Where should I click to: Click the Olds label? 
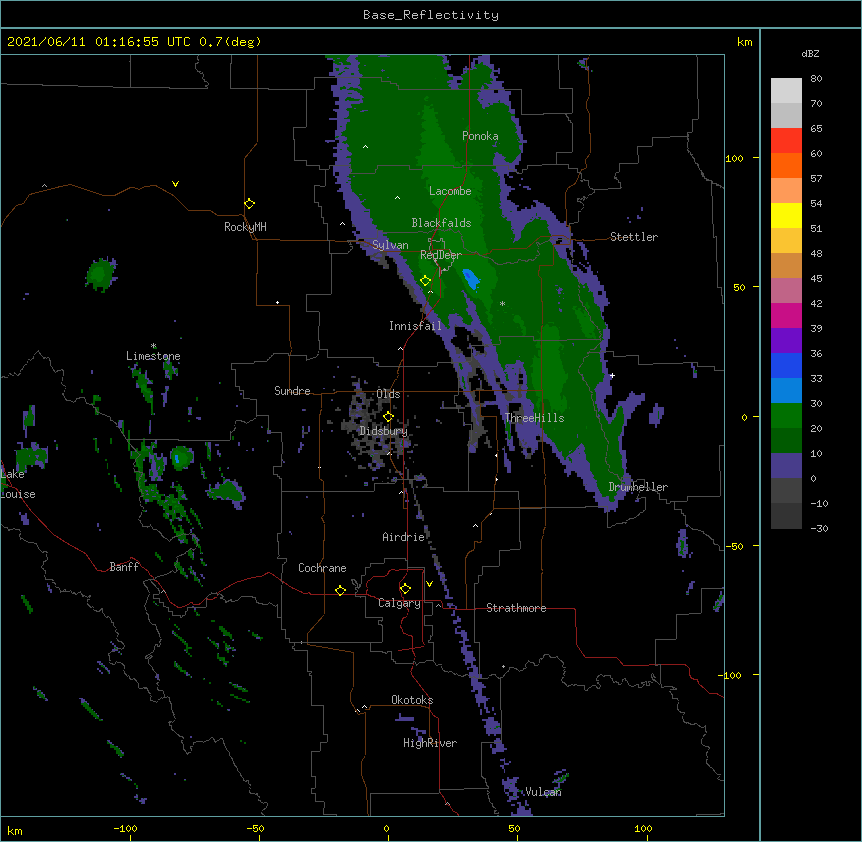coord(388,394)
